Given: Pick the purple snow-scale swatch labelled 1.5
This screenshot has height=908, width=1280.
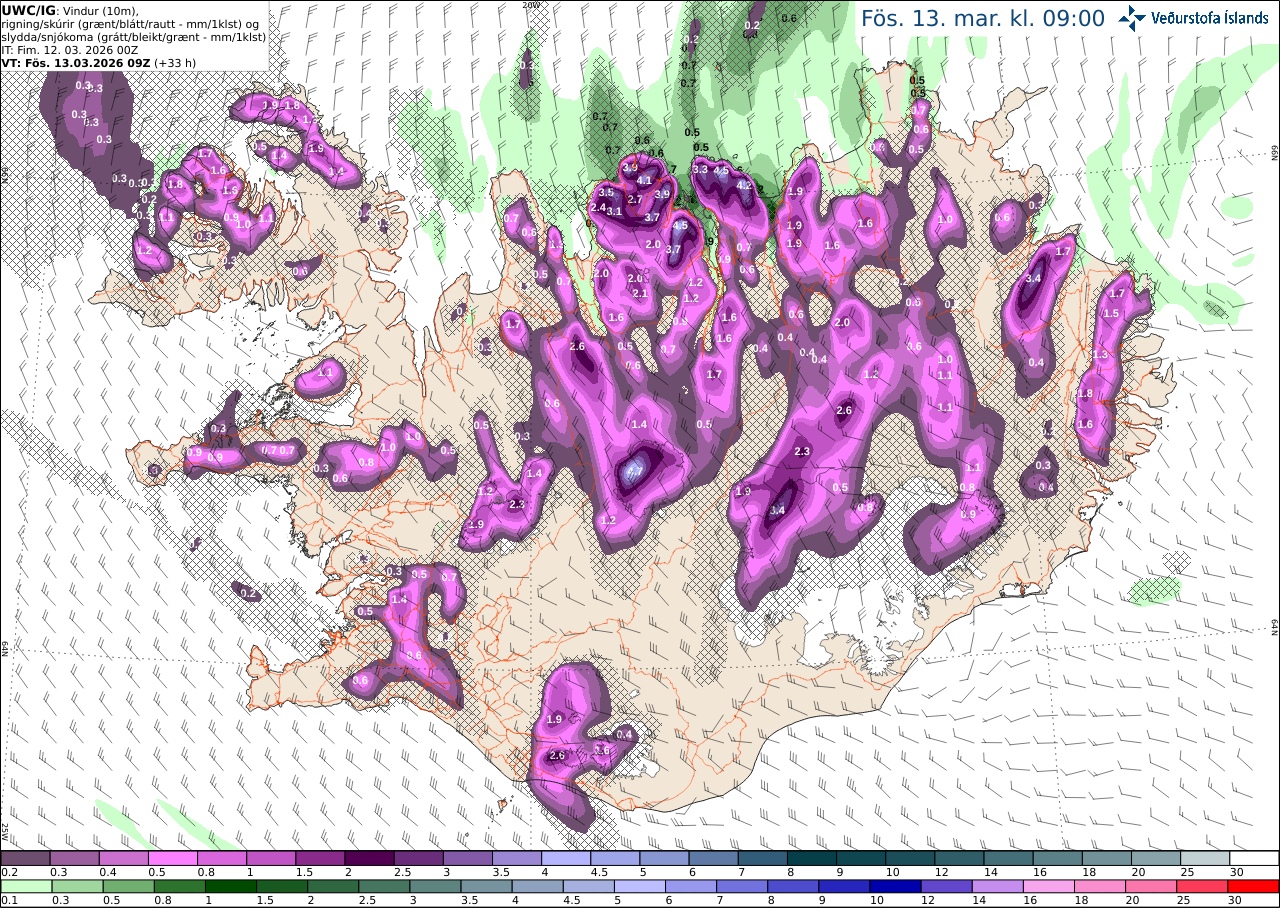Looking at the screenshot, I should tap(320, 858).
